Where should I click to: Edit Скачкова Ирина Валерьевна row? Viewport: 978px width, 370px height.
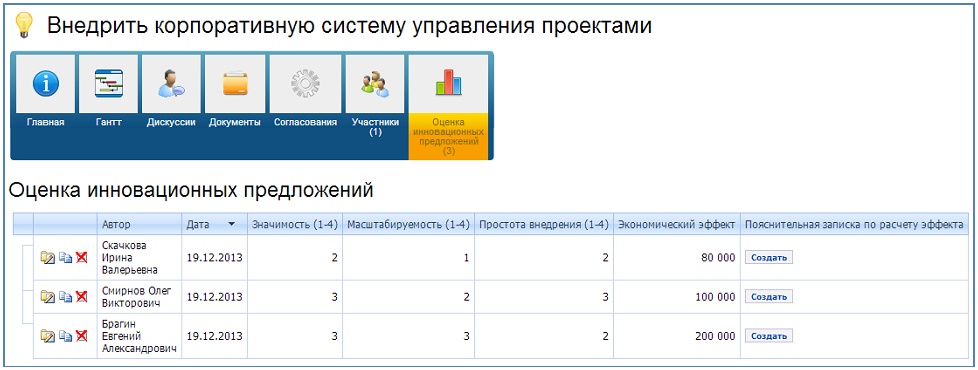[47, 258]
